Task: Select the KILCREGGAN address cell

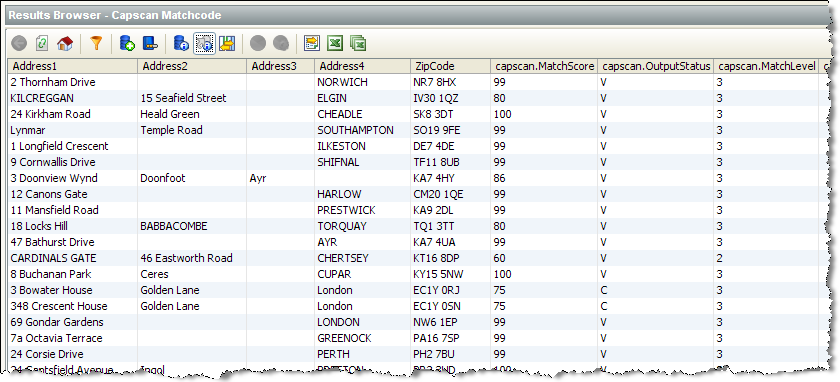Action: (73, 98)
